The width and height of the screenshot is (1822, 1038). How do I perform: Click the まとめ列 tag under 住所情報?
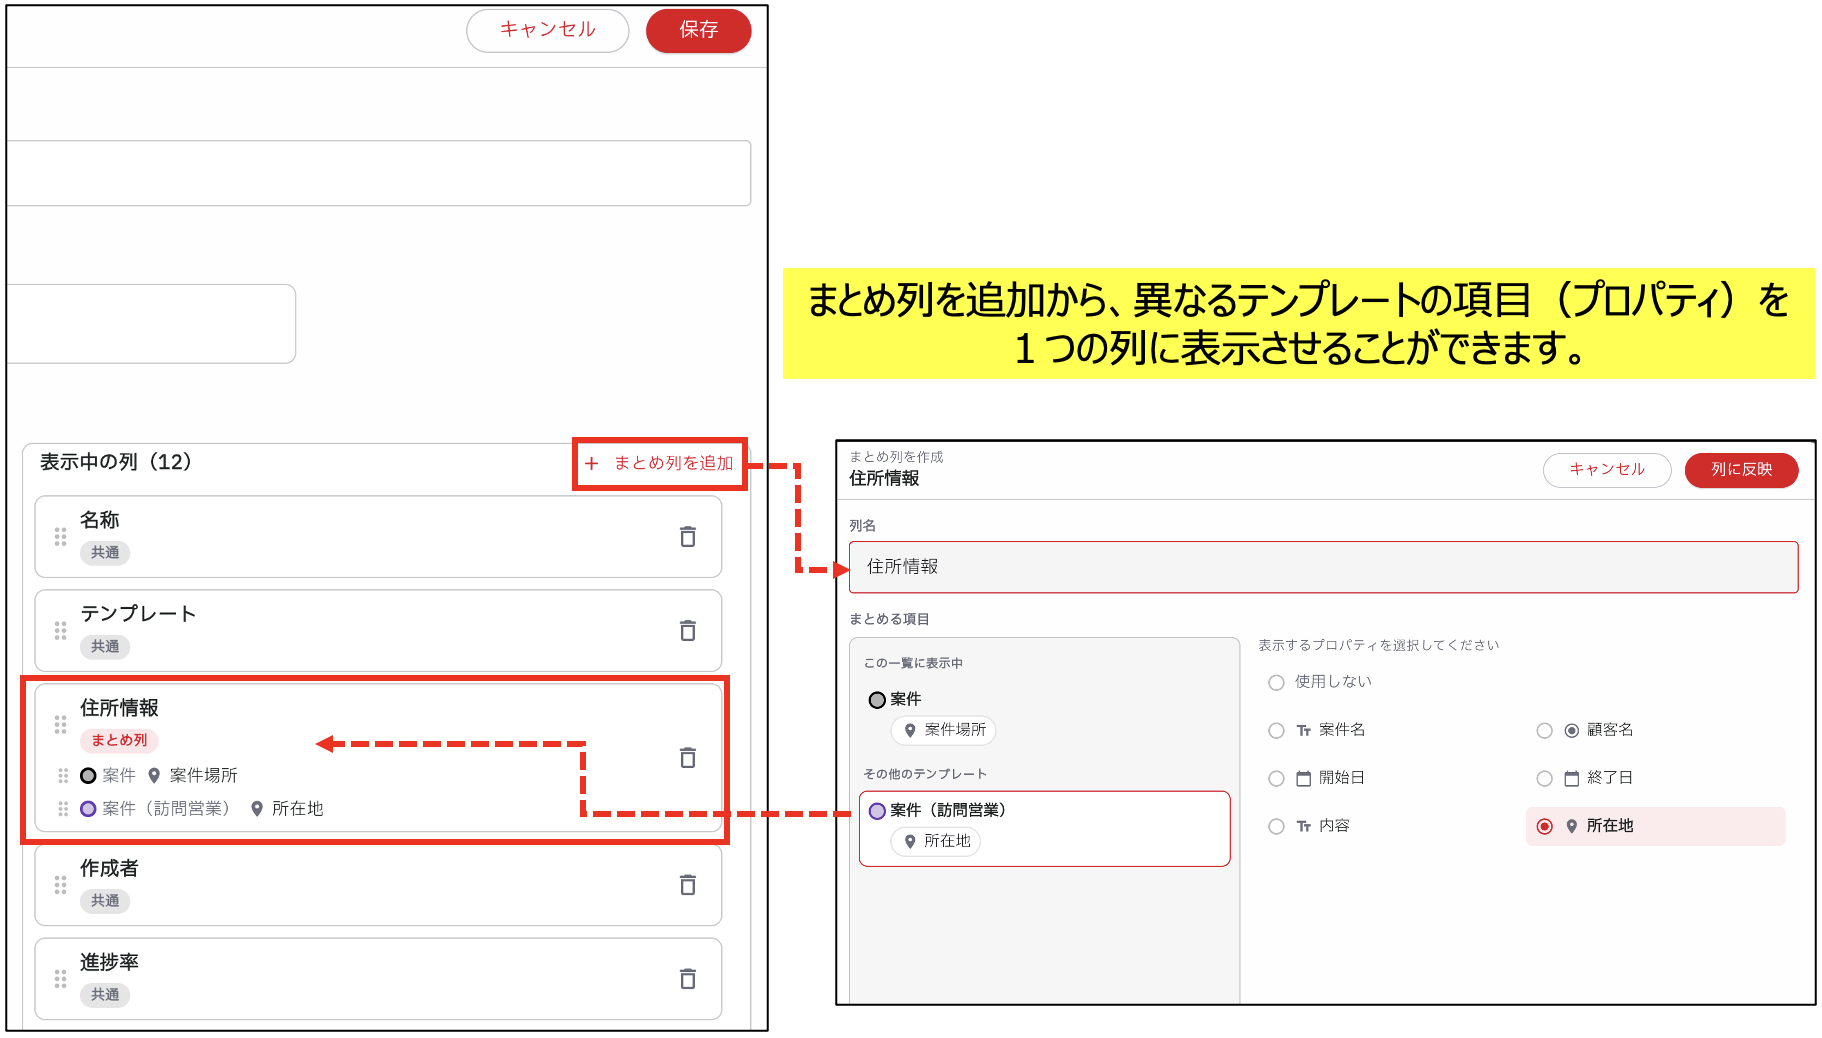click(x=119, y=740)
